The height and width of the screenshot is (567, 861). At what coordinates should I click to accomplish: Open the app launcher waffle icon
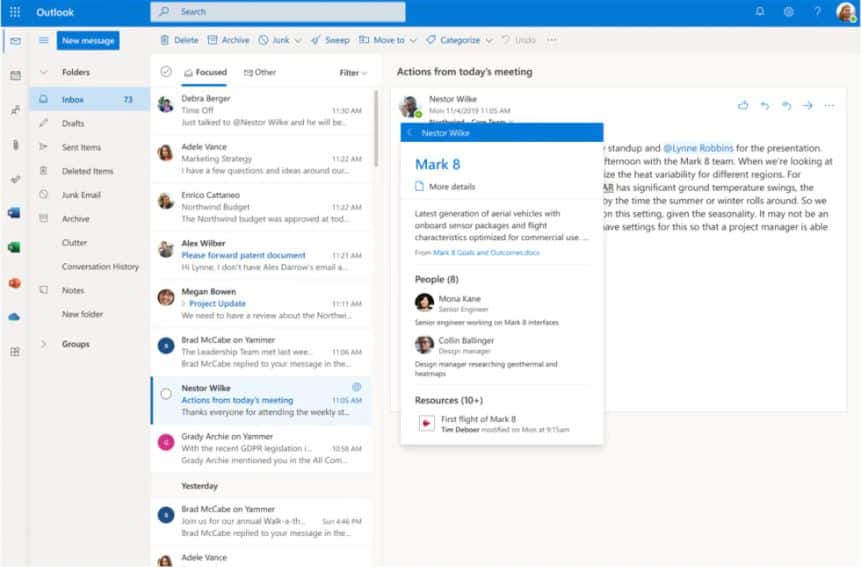click(x=15, y=12)
